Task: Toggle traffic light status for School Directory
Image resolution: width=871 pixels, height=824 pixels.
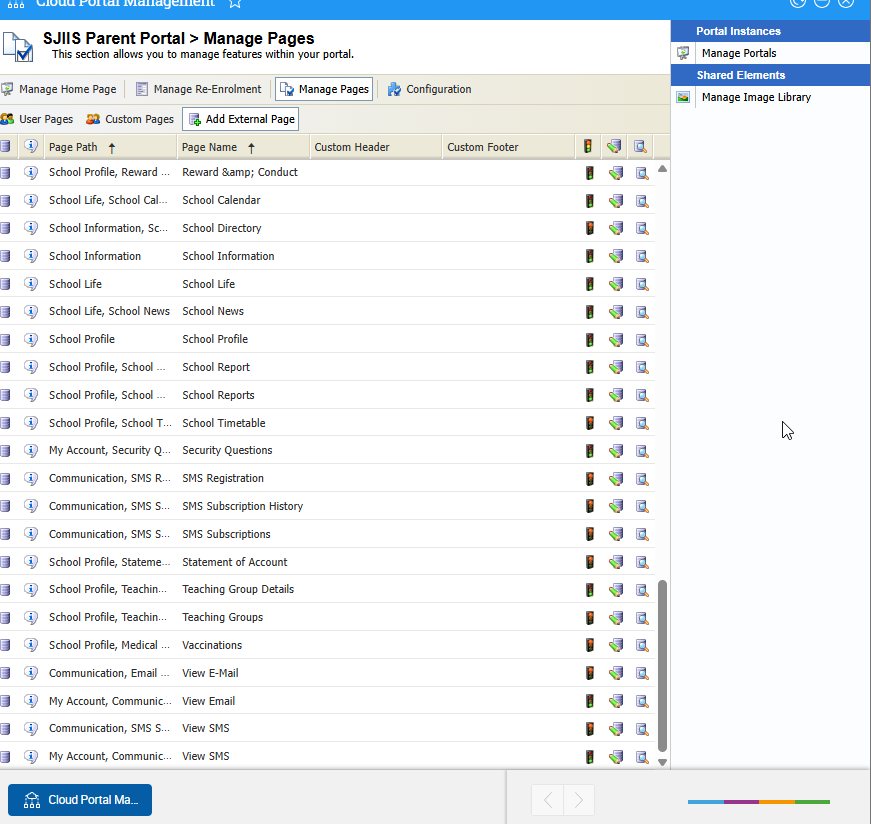Action: [589, 228]
